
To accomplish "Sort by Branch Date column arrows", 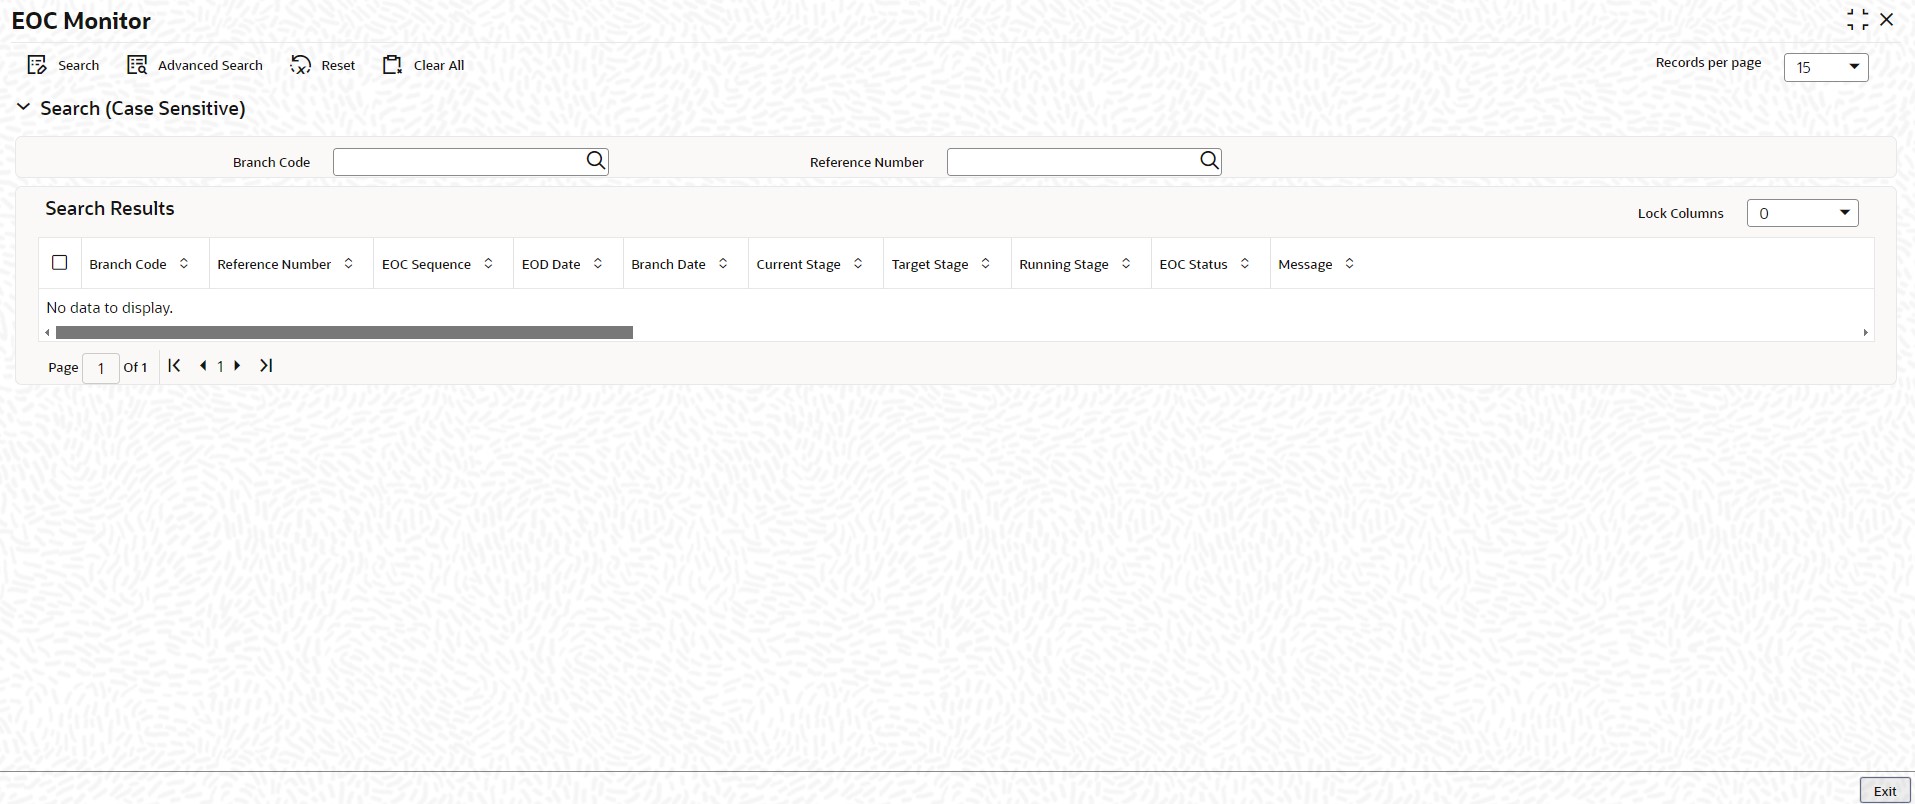I will click(723, 264).
